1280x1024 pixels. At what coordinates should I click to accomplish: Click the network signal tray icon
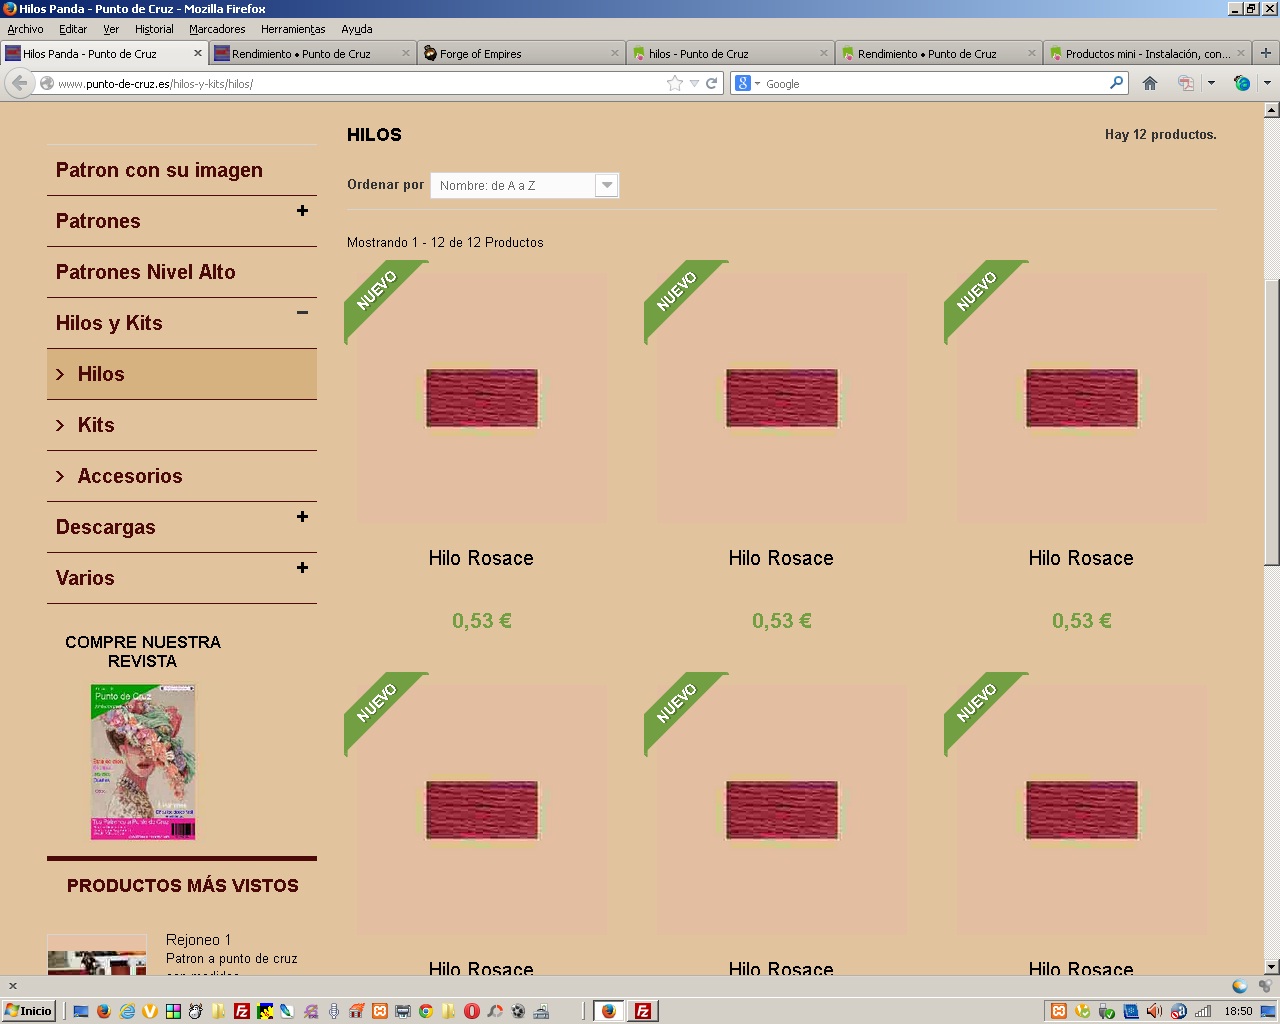point(1203,1011)
